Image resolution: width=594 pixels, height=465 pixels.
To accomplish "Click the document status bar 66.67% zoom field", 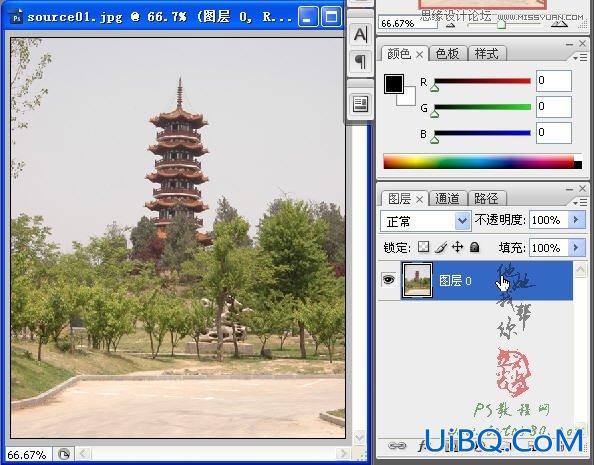I will [x=29, y=454].
